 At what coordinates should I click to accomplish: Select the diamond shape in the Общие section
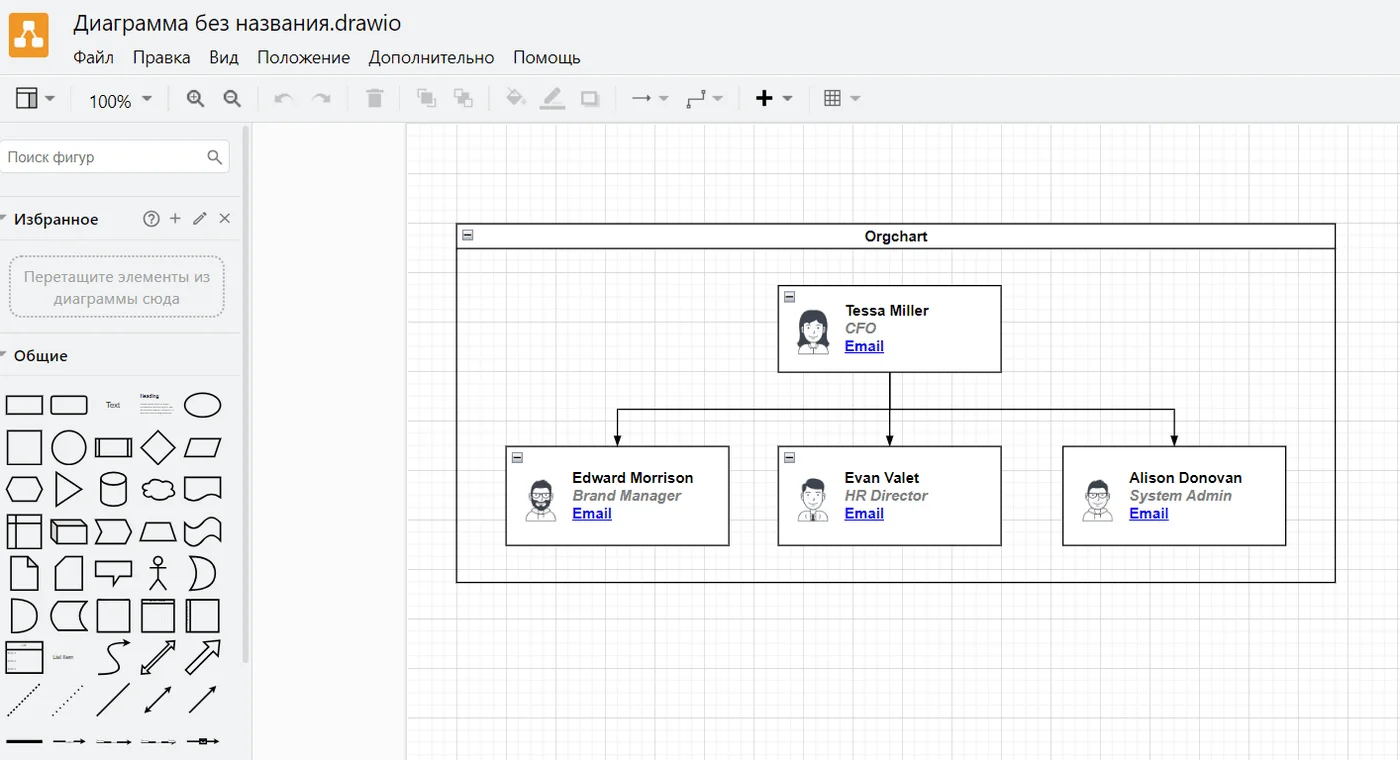coord(158,447)
